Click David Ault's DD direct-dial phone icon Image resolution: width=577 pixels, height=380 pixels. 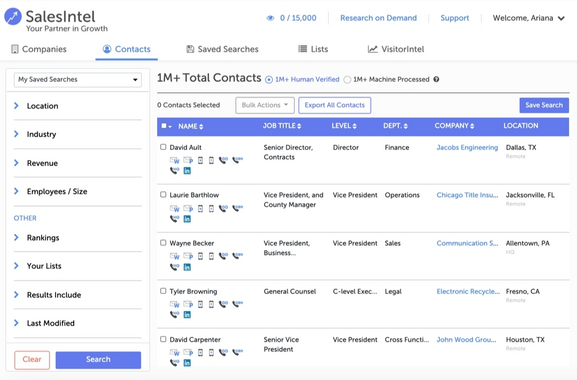click(224, 160)
